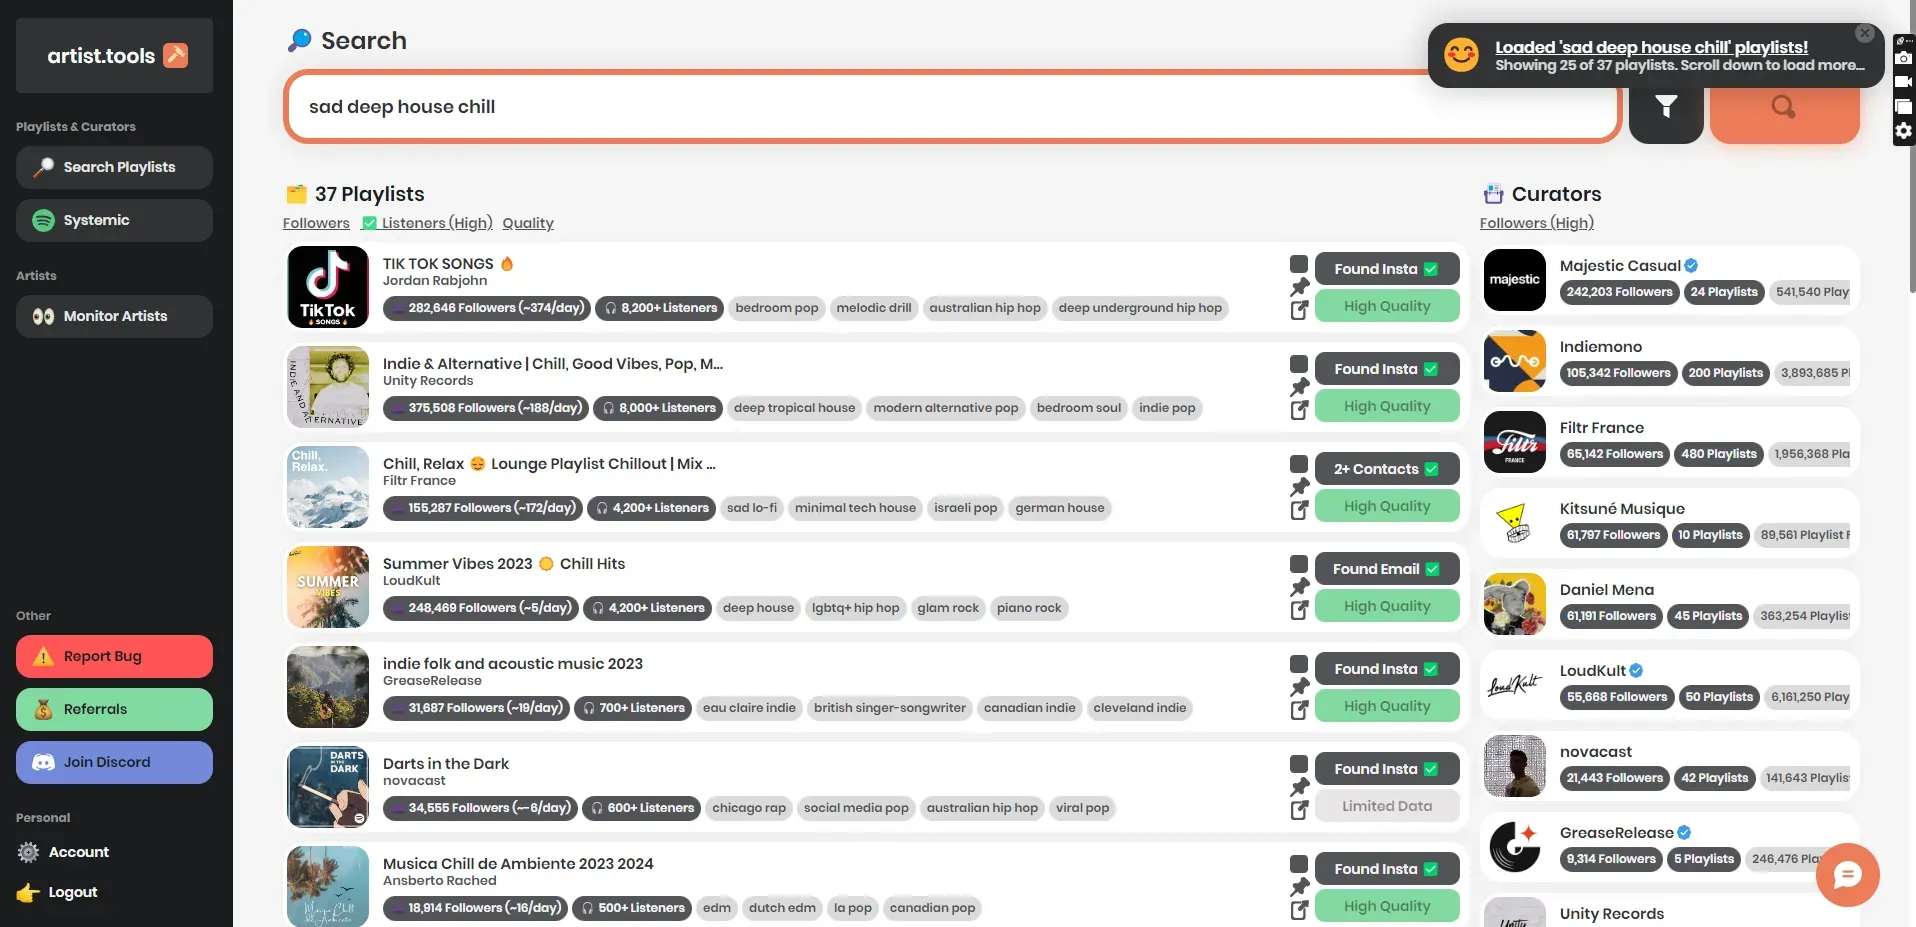Click the orange magnifier search button
Image resolution: width=1916 pixels, height=927 pixels.
(x=1784, y=107)
